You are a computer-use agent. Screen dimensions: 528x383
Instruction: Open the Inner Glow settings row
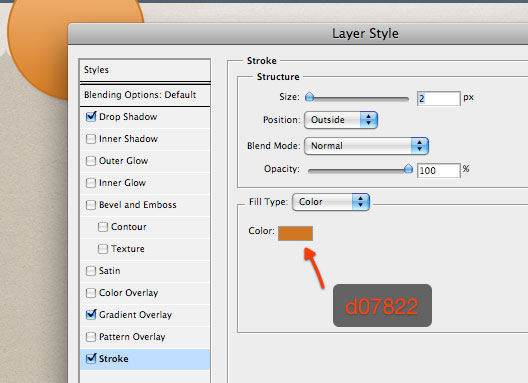(x=145, y=183)
